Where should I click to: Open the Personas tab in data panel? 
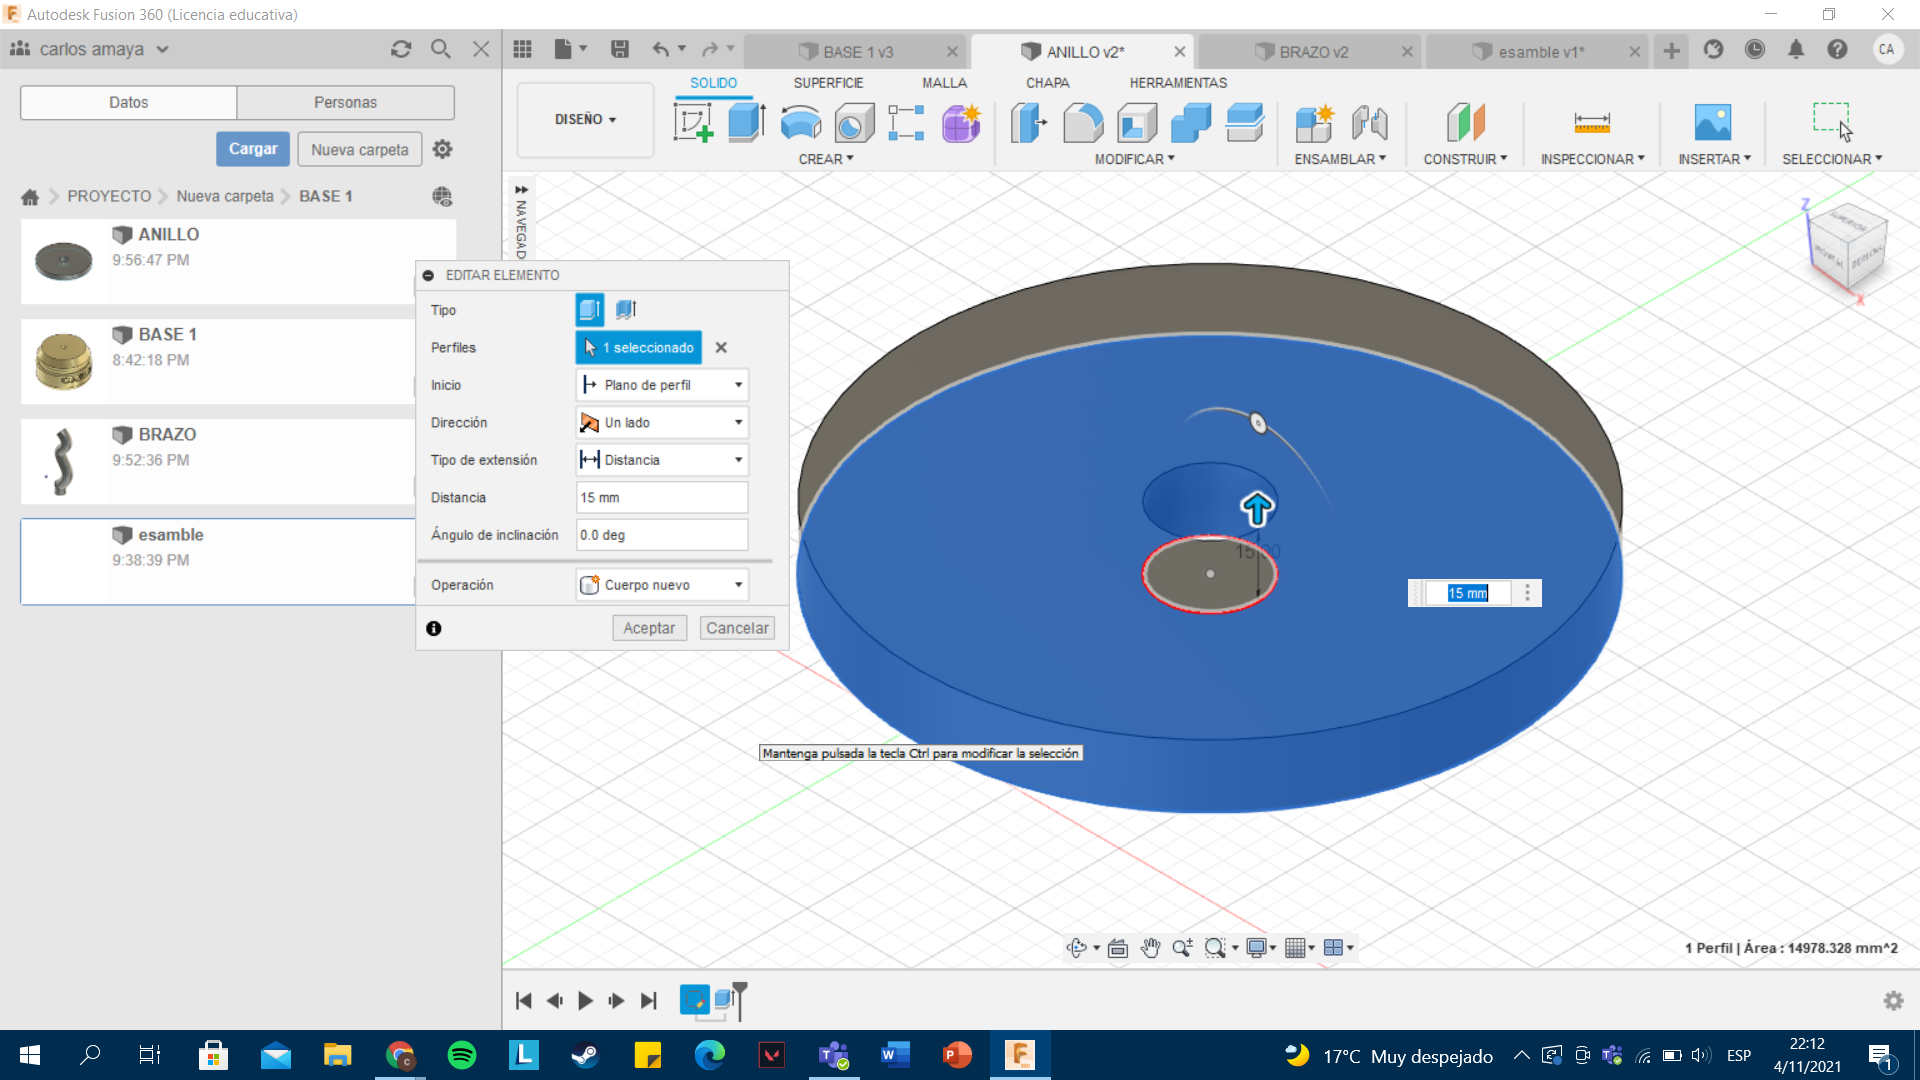(x=345, y=102)
